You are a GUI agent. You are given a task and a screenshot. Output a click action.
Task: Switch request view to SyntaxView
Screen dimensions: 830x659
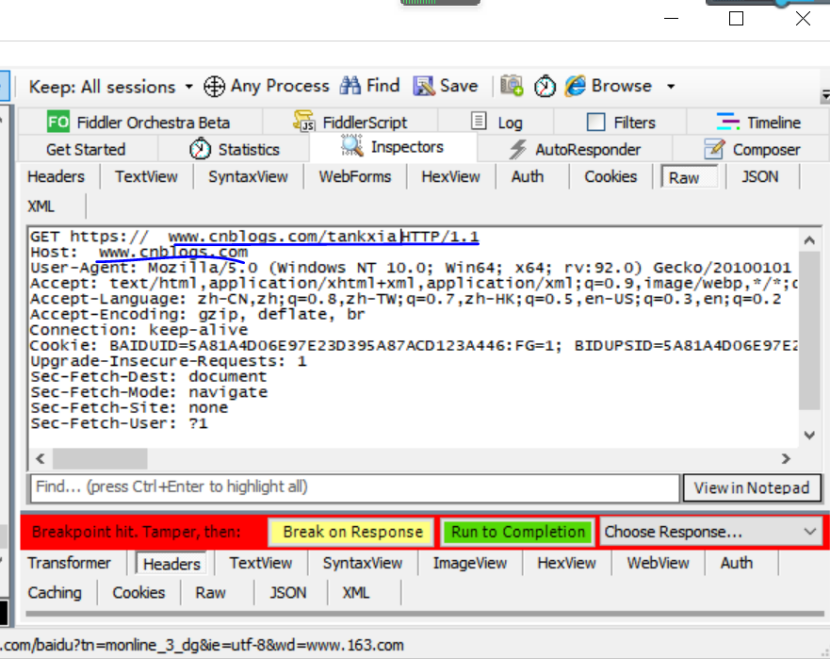248,176
